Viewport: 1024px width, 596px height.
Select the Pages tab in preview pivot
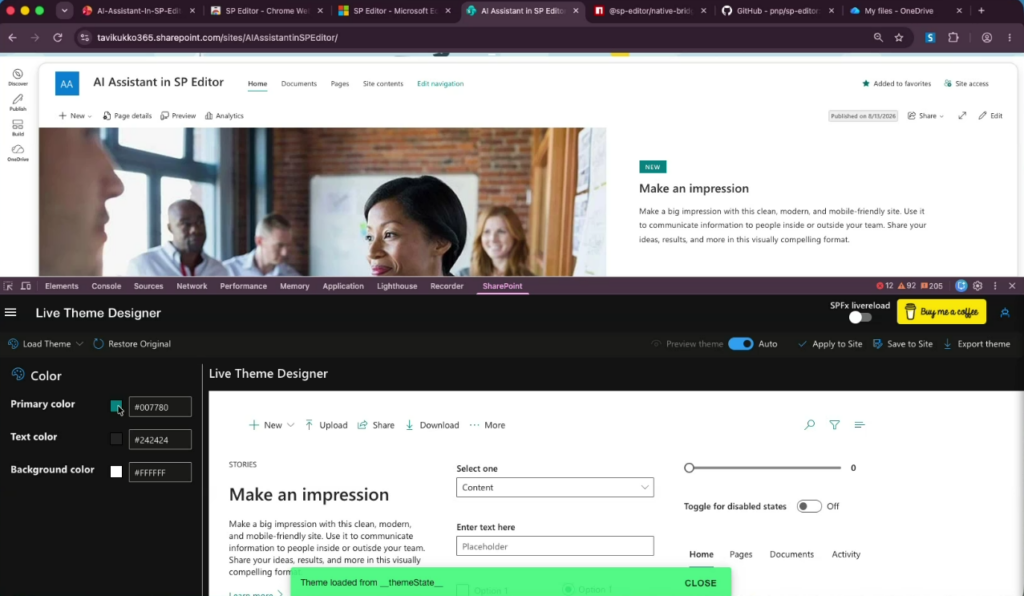tap(741, 554)
